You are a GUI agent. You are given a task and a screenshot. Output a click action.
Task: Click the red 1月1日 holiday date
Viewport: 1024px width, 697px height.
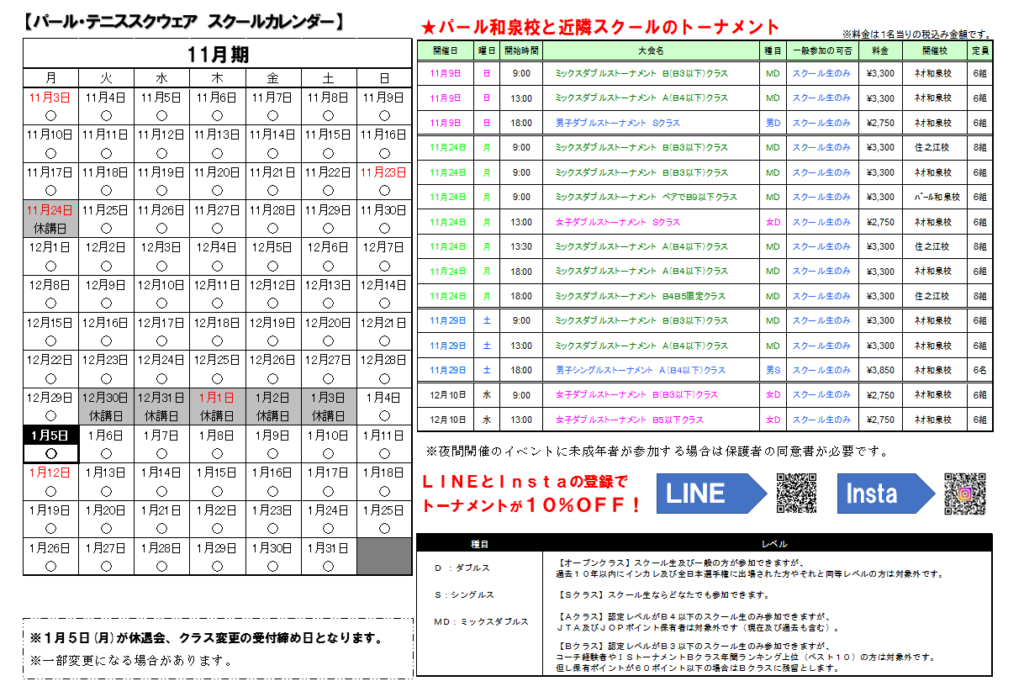[x=217, y=397]
